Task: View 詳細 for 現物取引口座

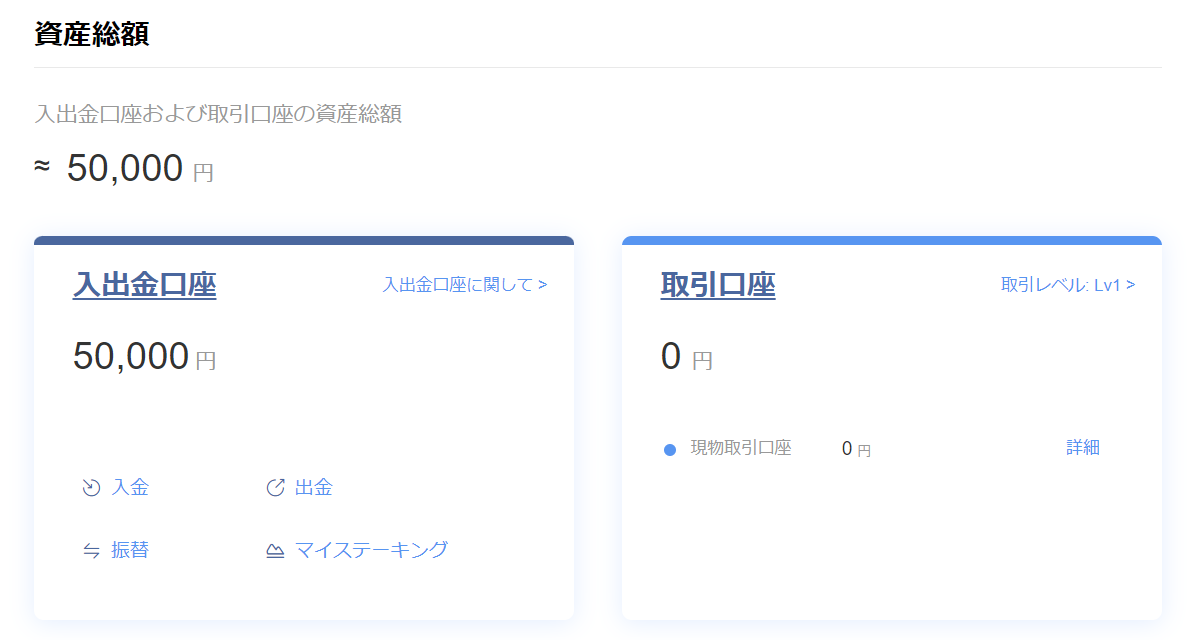Action: coord(1083,448)
